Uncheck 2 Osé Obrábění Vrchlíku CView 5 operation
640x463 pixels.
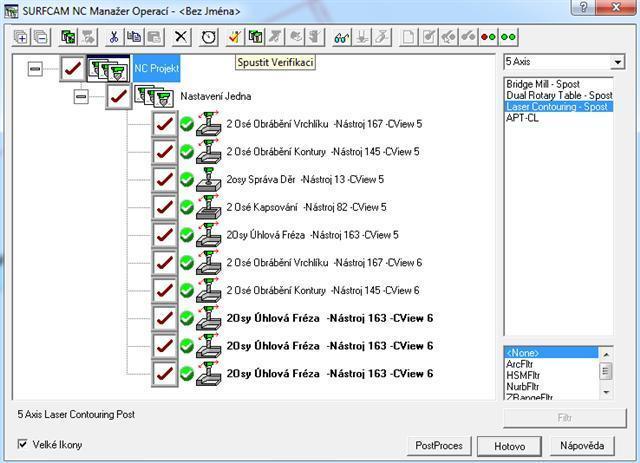point(164,124)
